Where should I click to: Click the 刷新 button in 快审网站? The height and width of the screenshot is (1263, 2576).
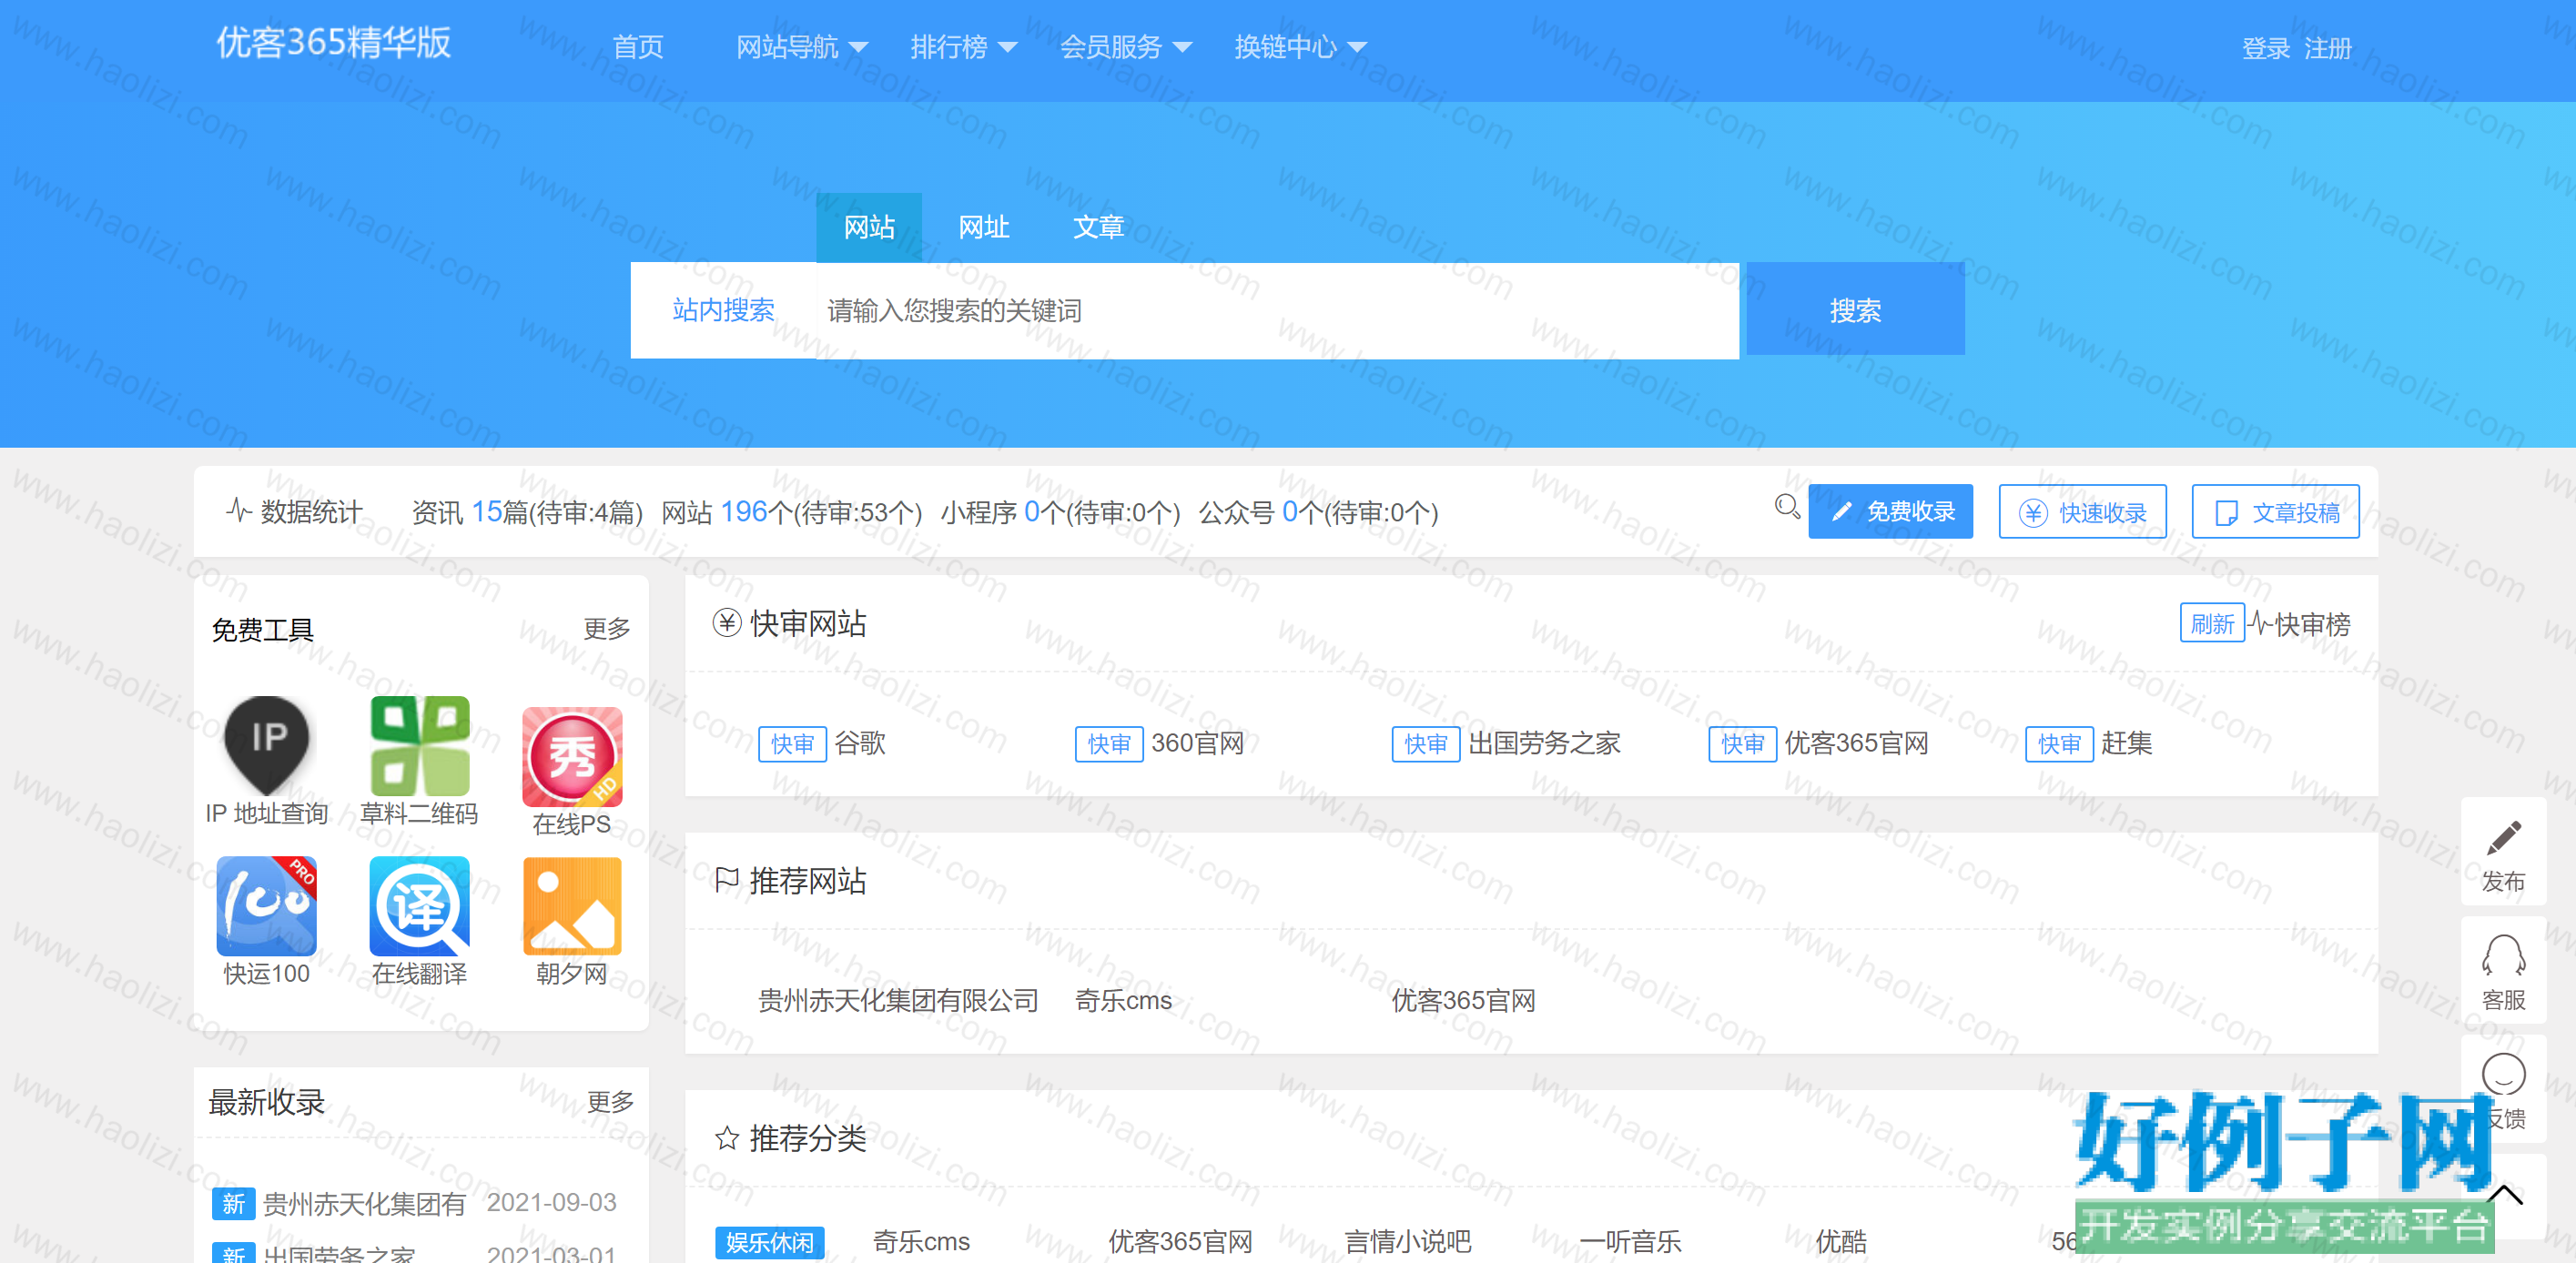click(2212, 623)
